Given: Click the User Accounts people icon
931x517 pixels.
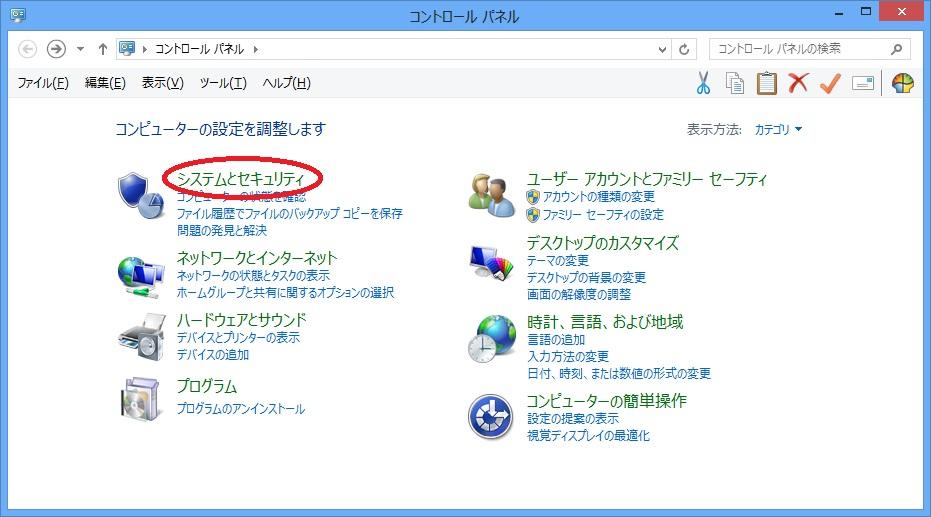Looking at the screenshot, I should (491, 195).
